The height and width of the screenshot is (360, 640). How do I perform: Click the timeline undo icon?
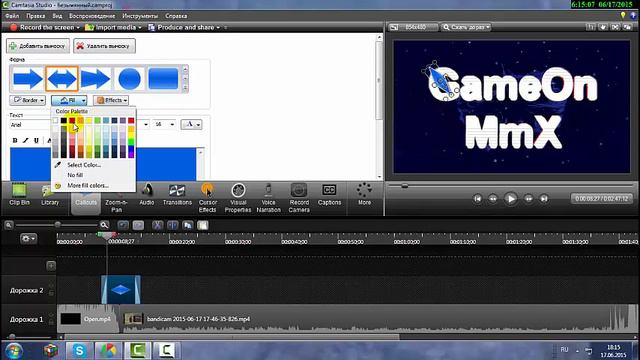pos(123,225)
